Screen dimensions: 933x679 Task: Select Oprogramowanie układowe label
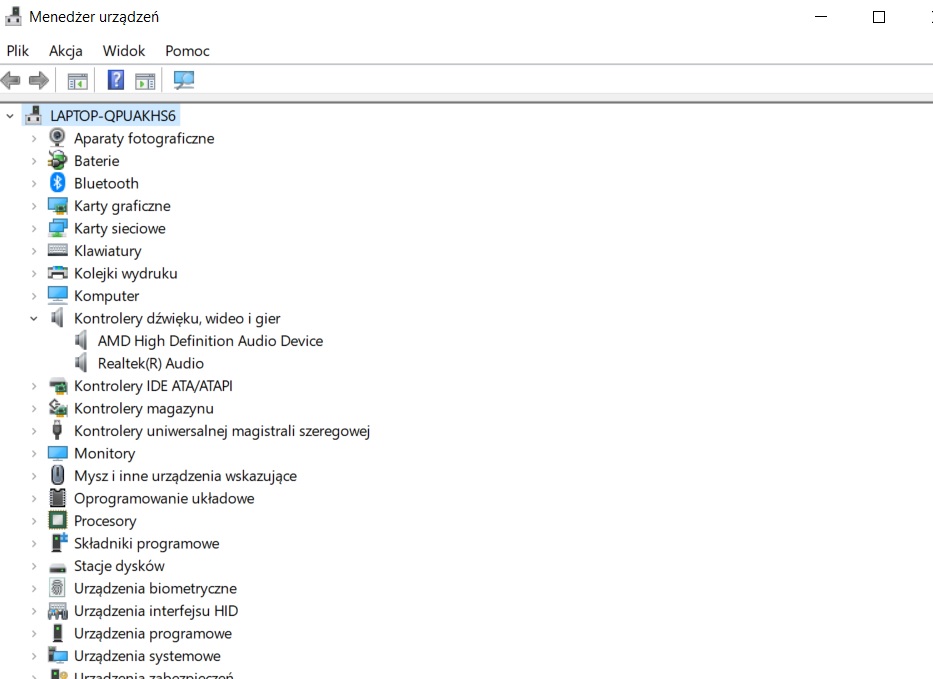(x=164, y=498)
